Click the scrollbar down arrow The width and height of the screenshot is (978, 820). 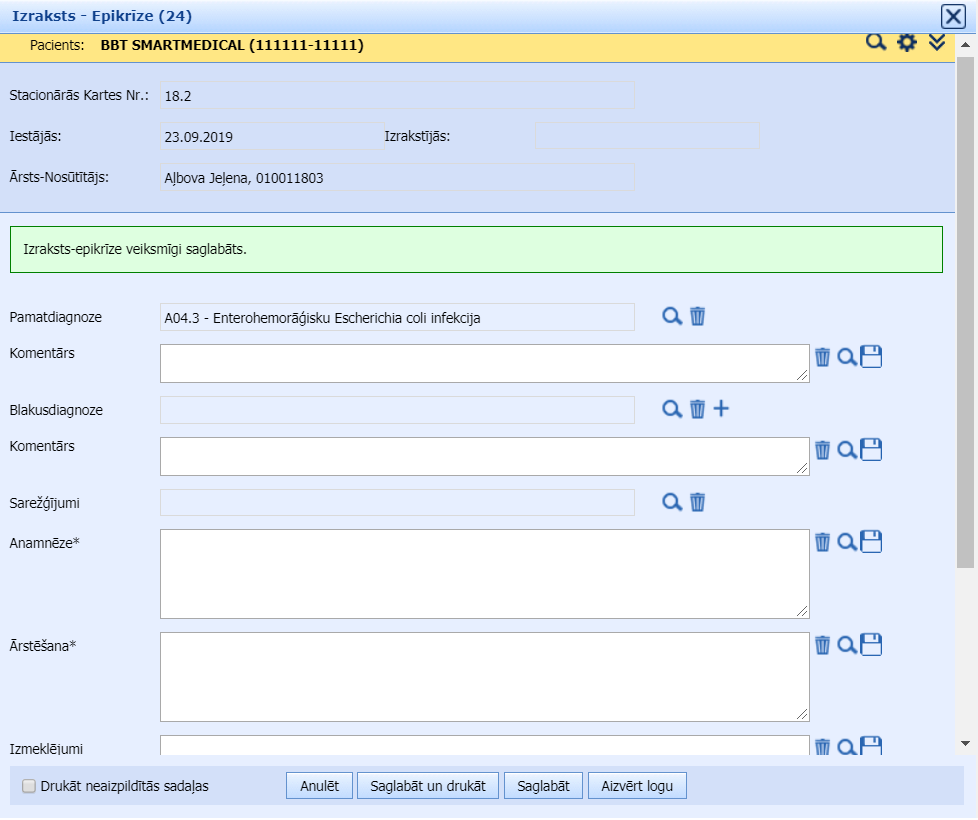pyautogui.click(x=965, y=743)
